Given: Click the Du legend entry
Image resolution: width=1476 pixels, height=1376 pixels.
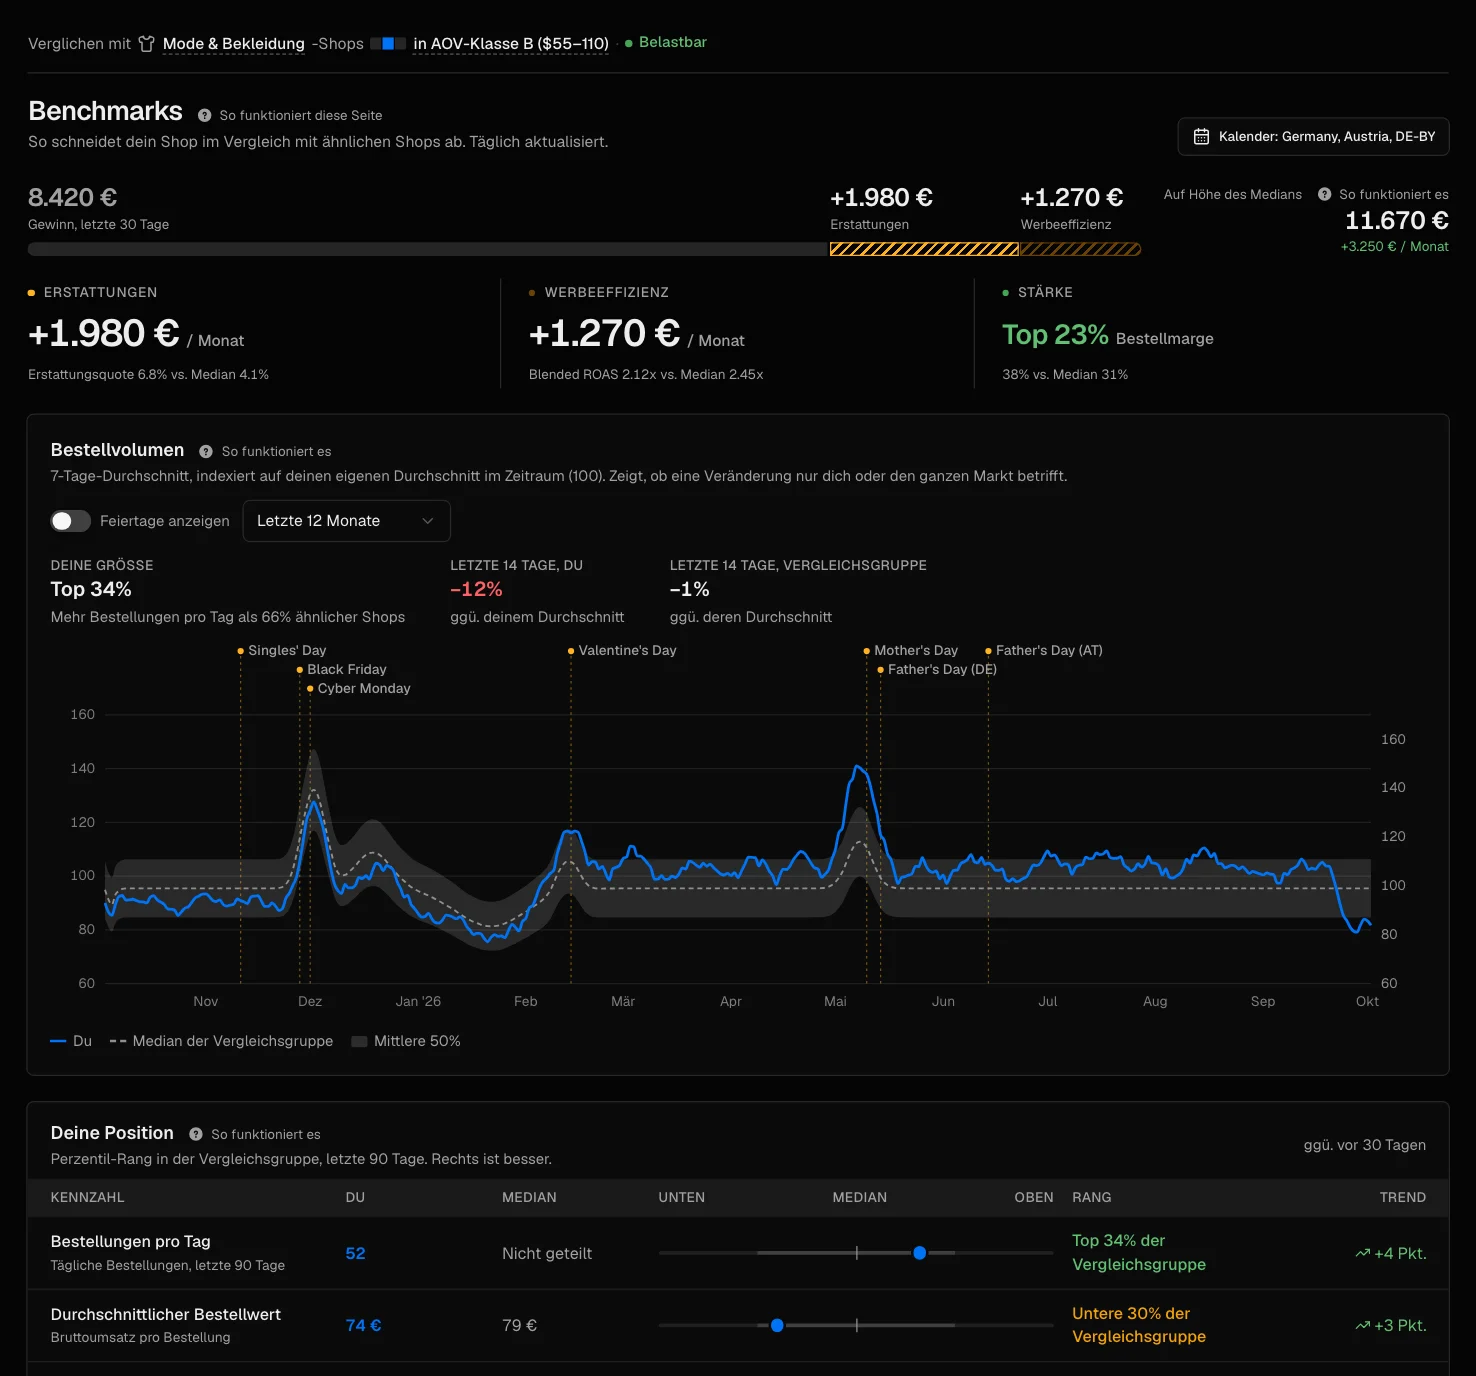Looking at the screenshot, I should (x=71, y=1041).
